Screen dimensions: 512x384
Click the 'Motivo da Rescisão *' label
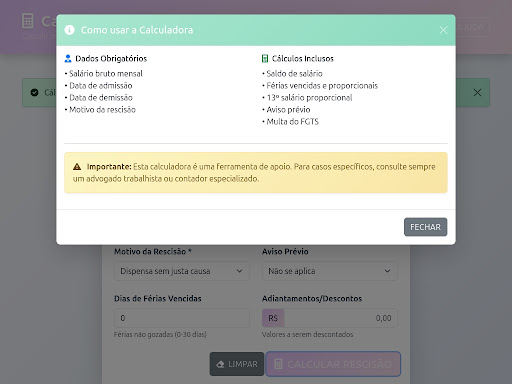tap(153, 251)
